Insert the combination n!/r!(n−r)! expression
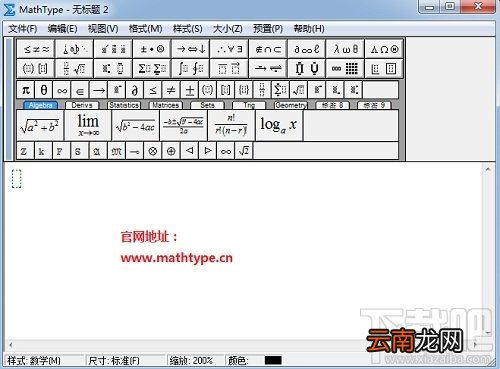 [x=231, y=125]
